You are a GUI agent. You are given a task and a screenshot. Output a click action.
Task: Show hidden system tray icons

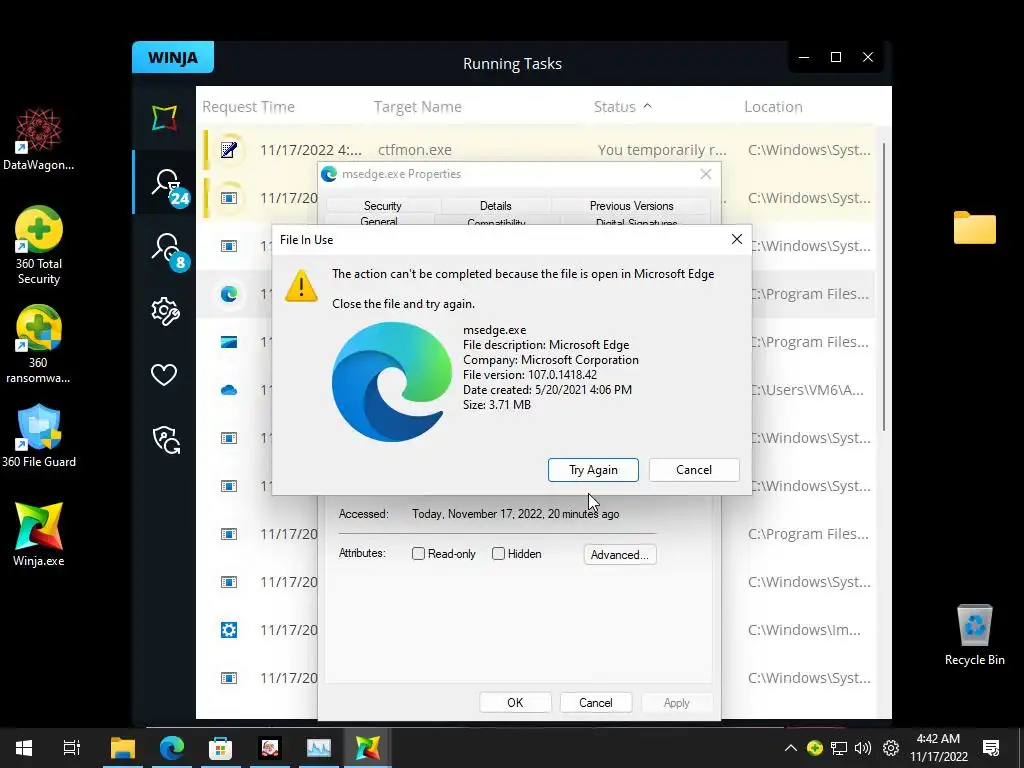point(790,748)
